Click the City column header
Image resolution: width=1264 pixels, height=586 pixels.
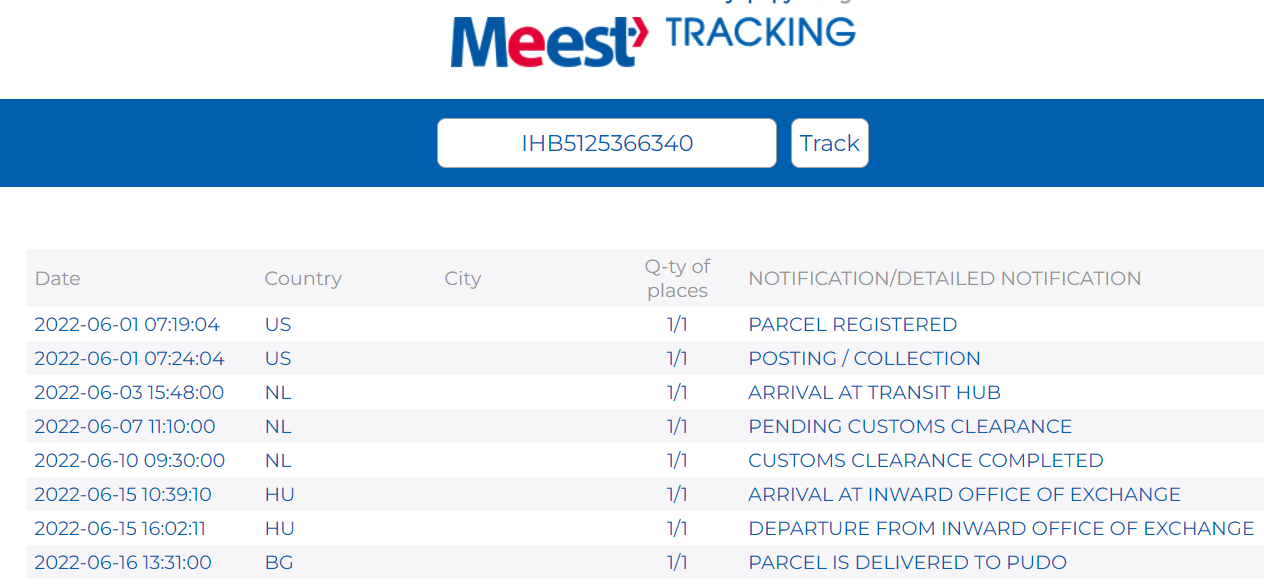click(463, 279)
